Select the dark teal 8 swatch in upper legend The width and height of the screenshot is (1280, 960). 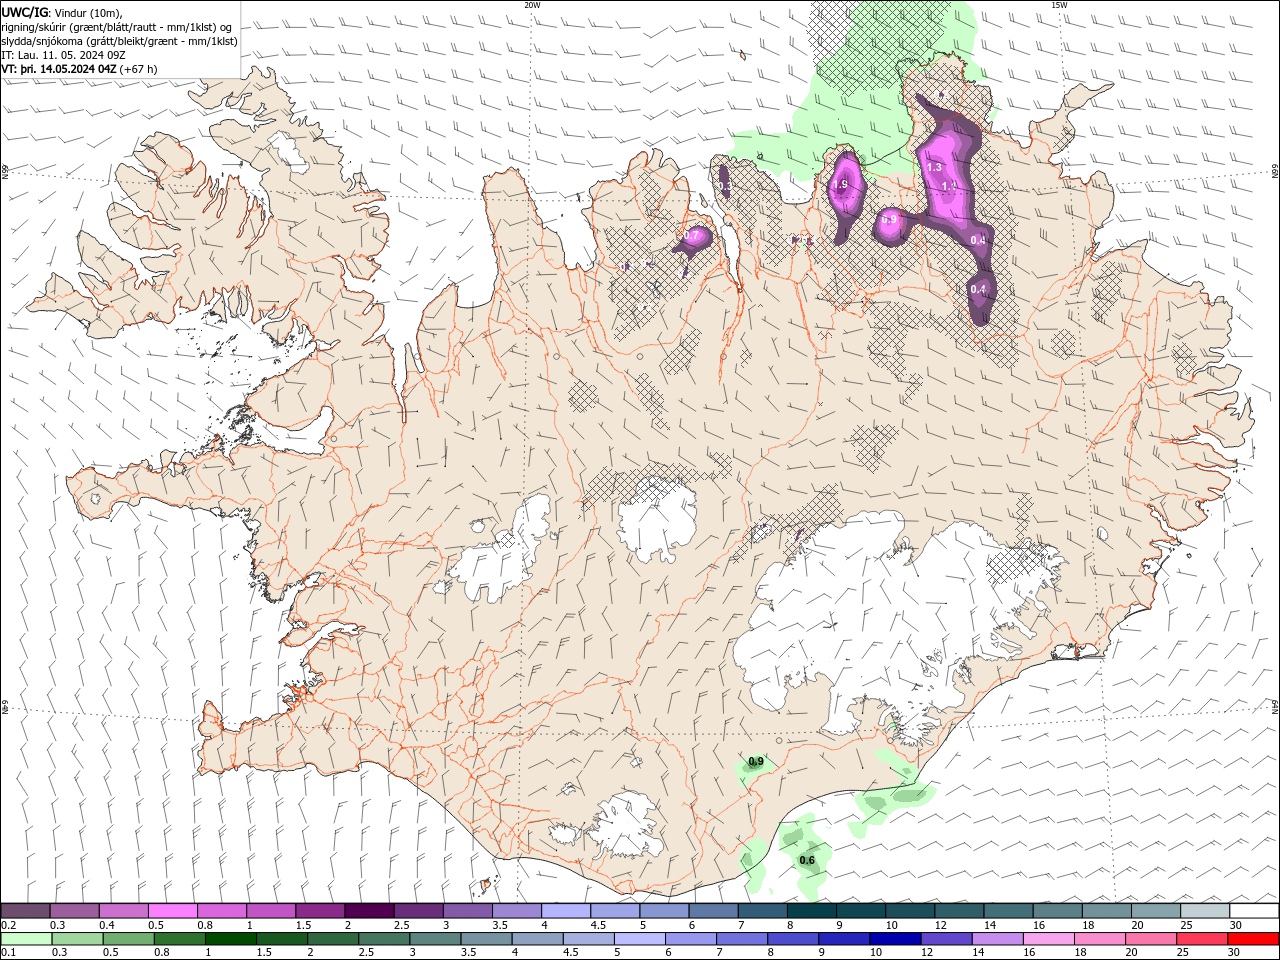click(x=811, y=911)
